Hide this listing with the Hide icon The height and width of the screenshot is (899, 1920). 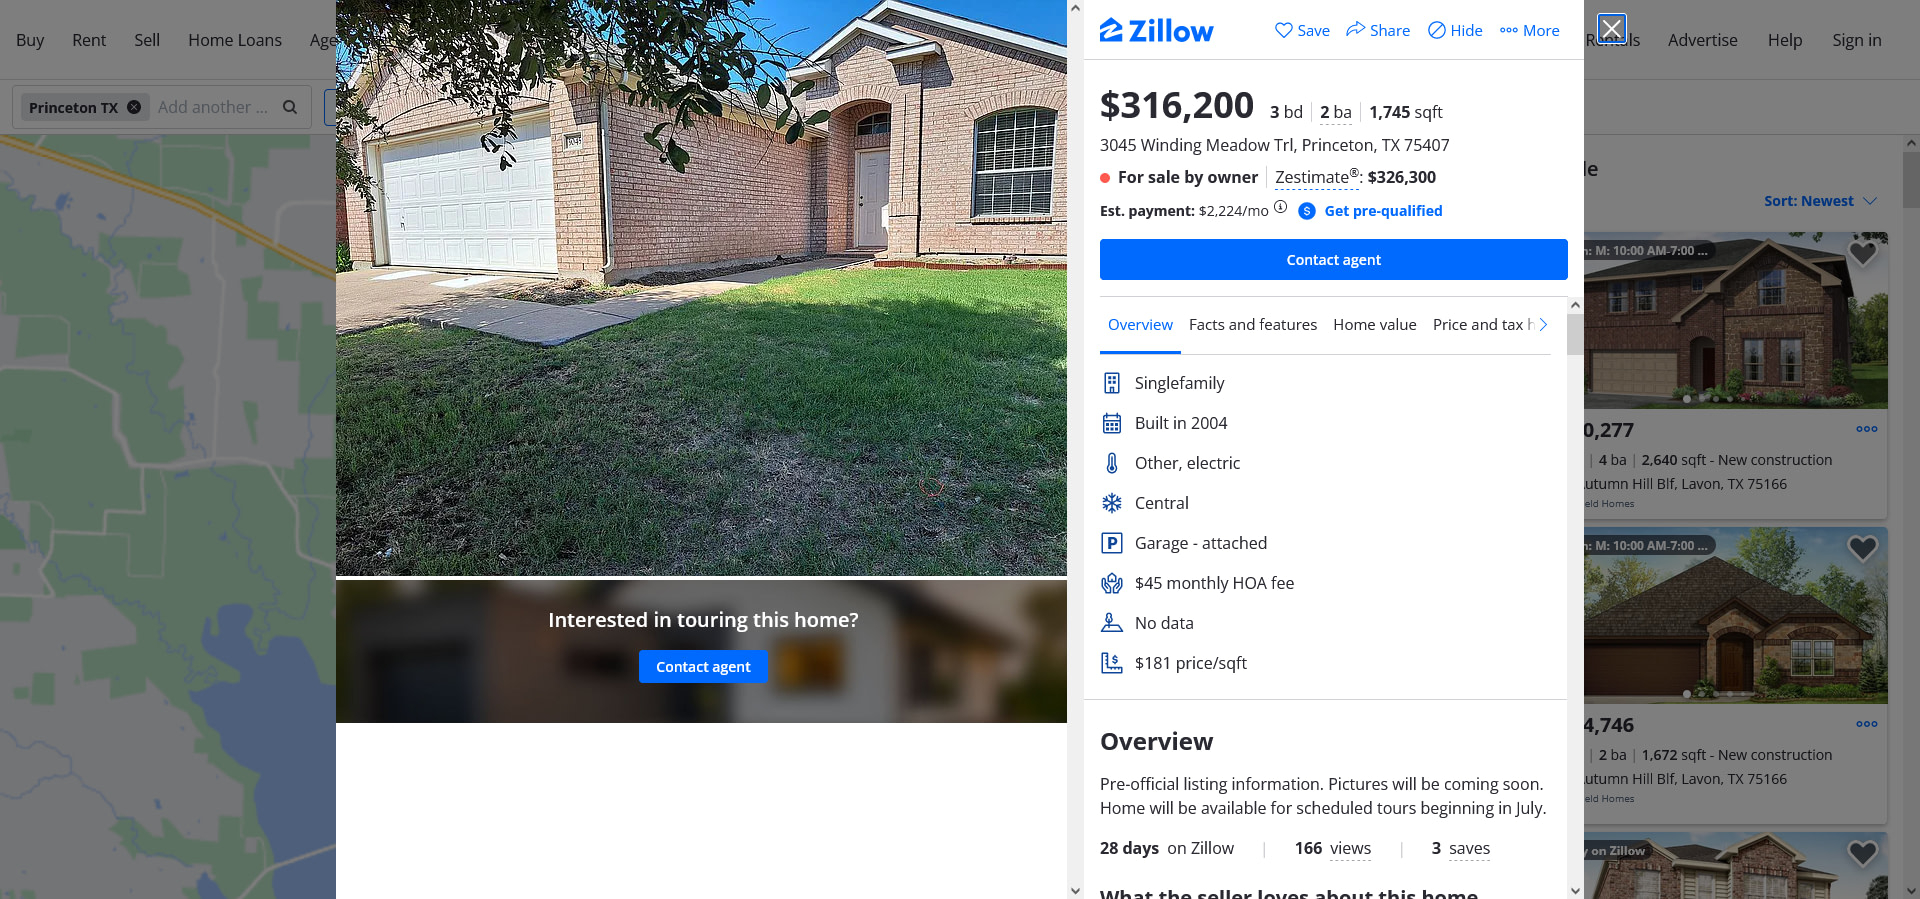coord(1436,30)
